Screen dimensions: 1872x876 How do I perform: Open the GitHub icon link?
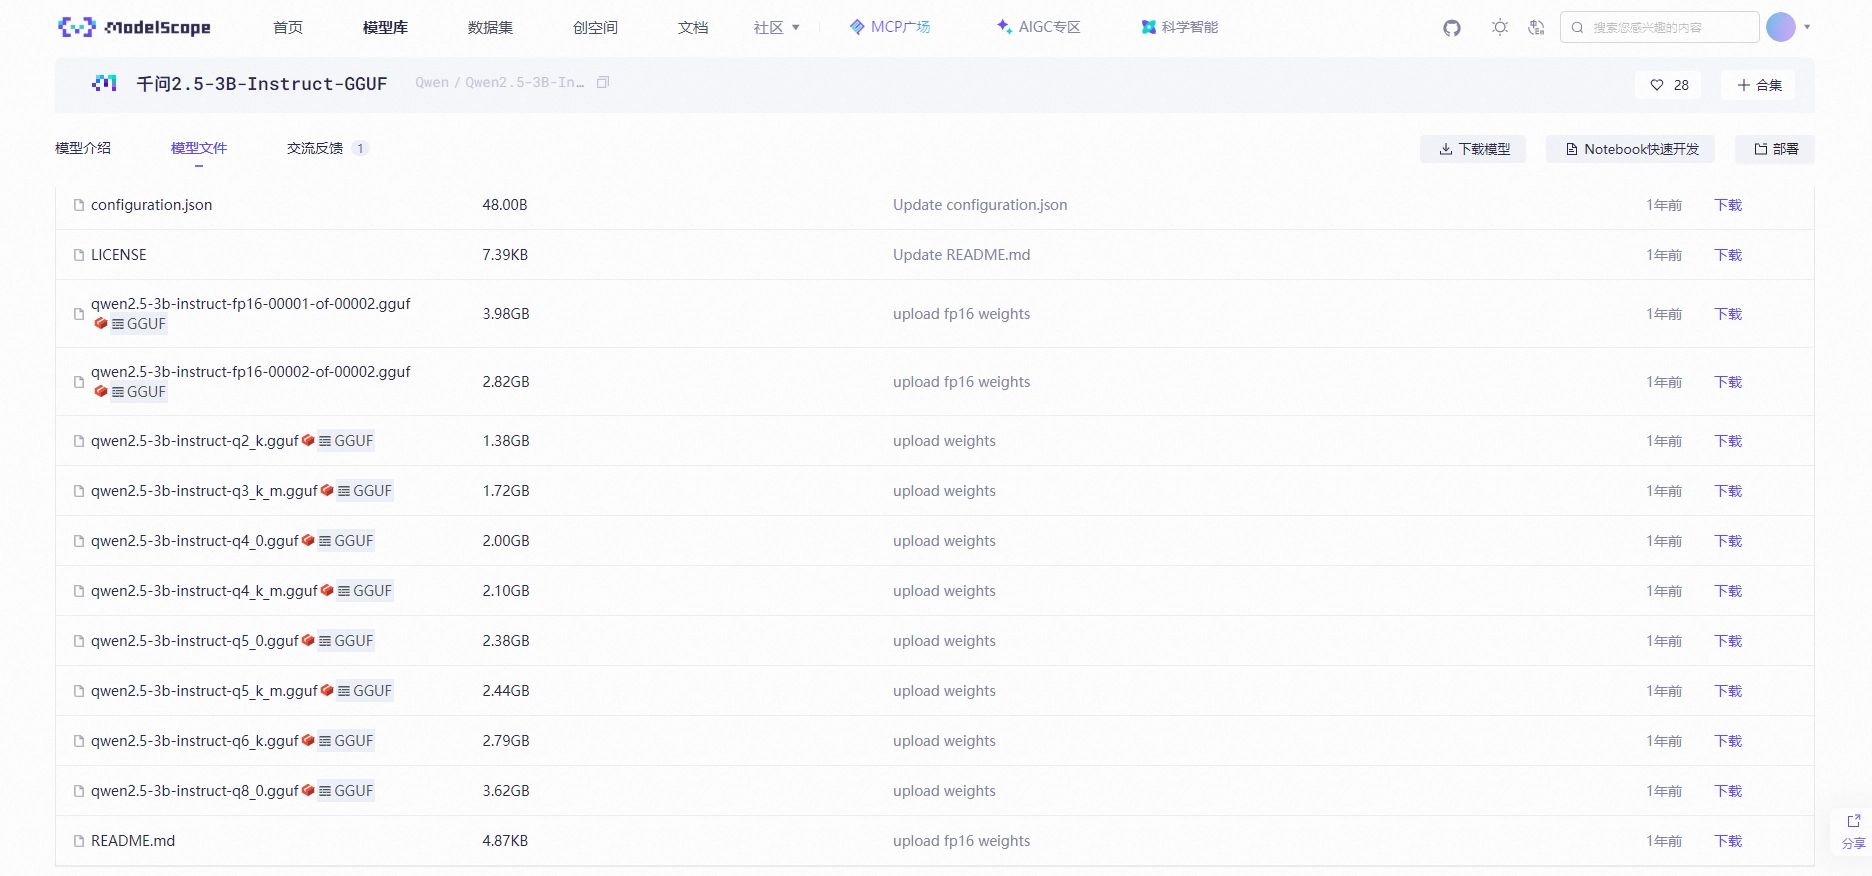(1452, 28)
